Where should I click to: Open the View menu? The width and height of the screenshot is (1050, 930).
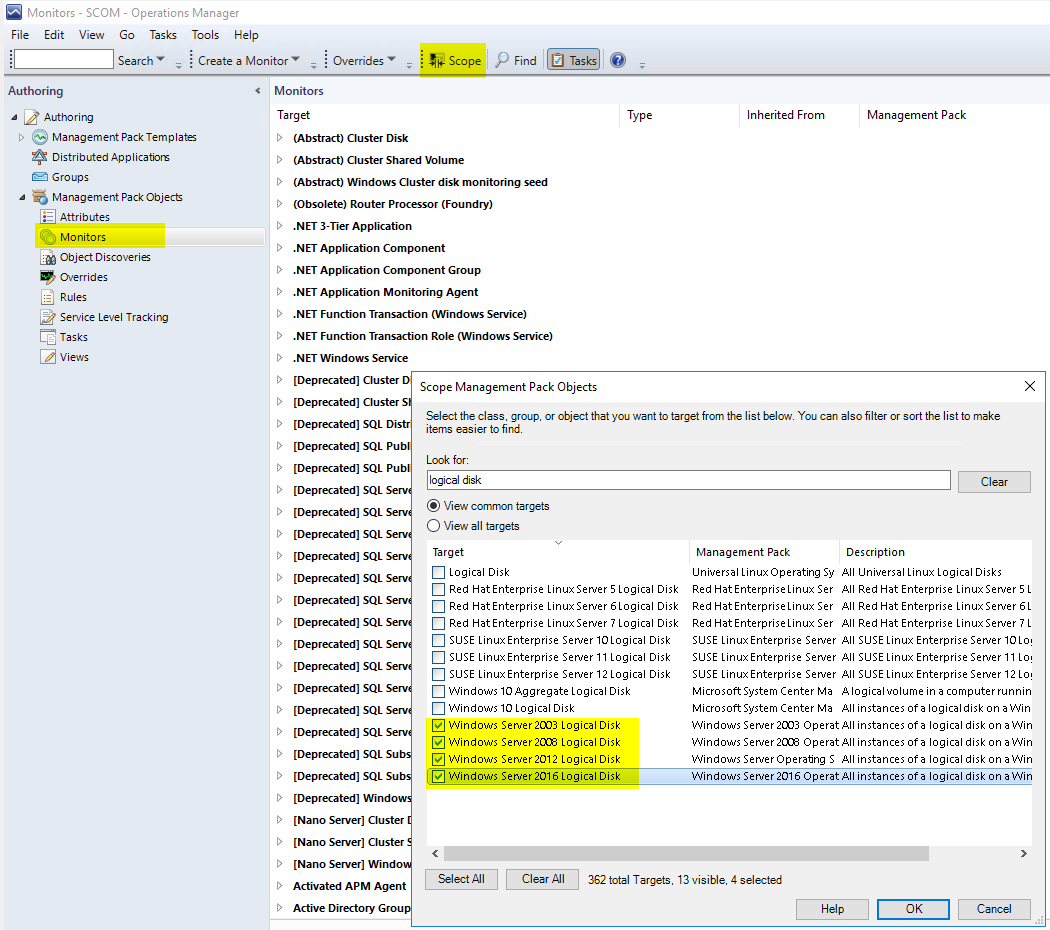92,35
